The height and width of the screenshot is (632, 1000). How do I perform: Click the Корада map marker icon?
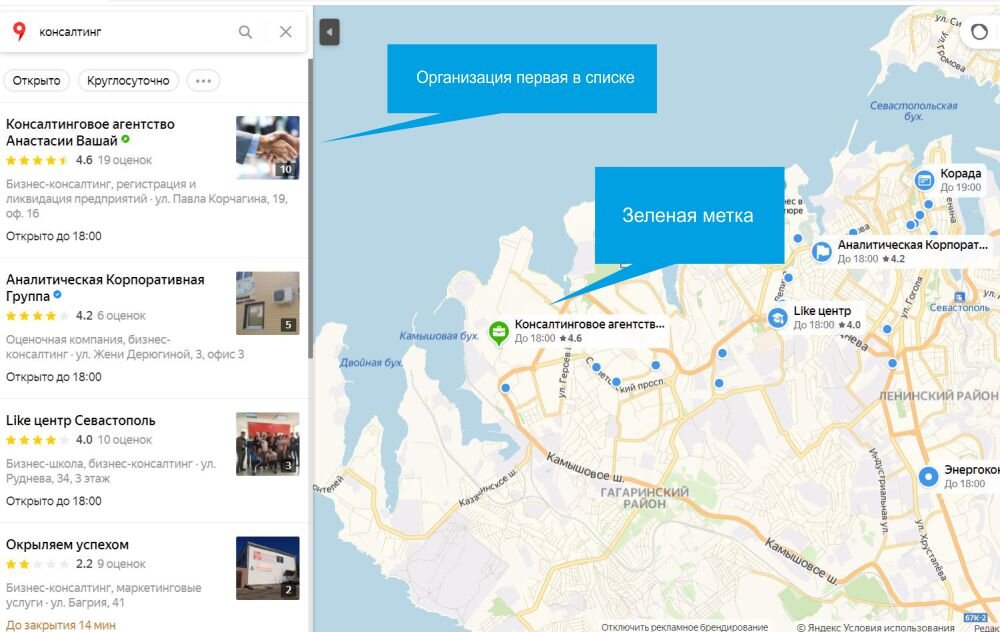coord(924,180)
